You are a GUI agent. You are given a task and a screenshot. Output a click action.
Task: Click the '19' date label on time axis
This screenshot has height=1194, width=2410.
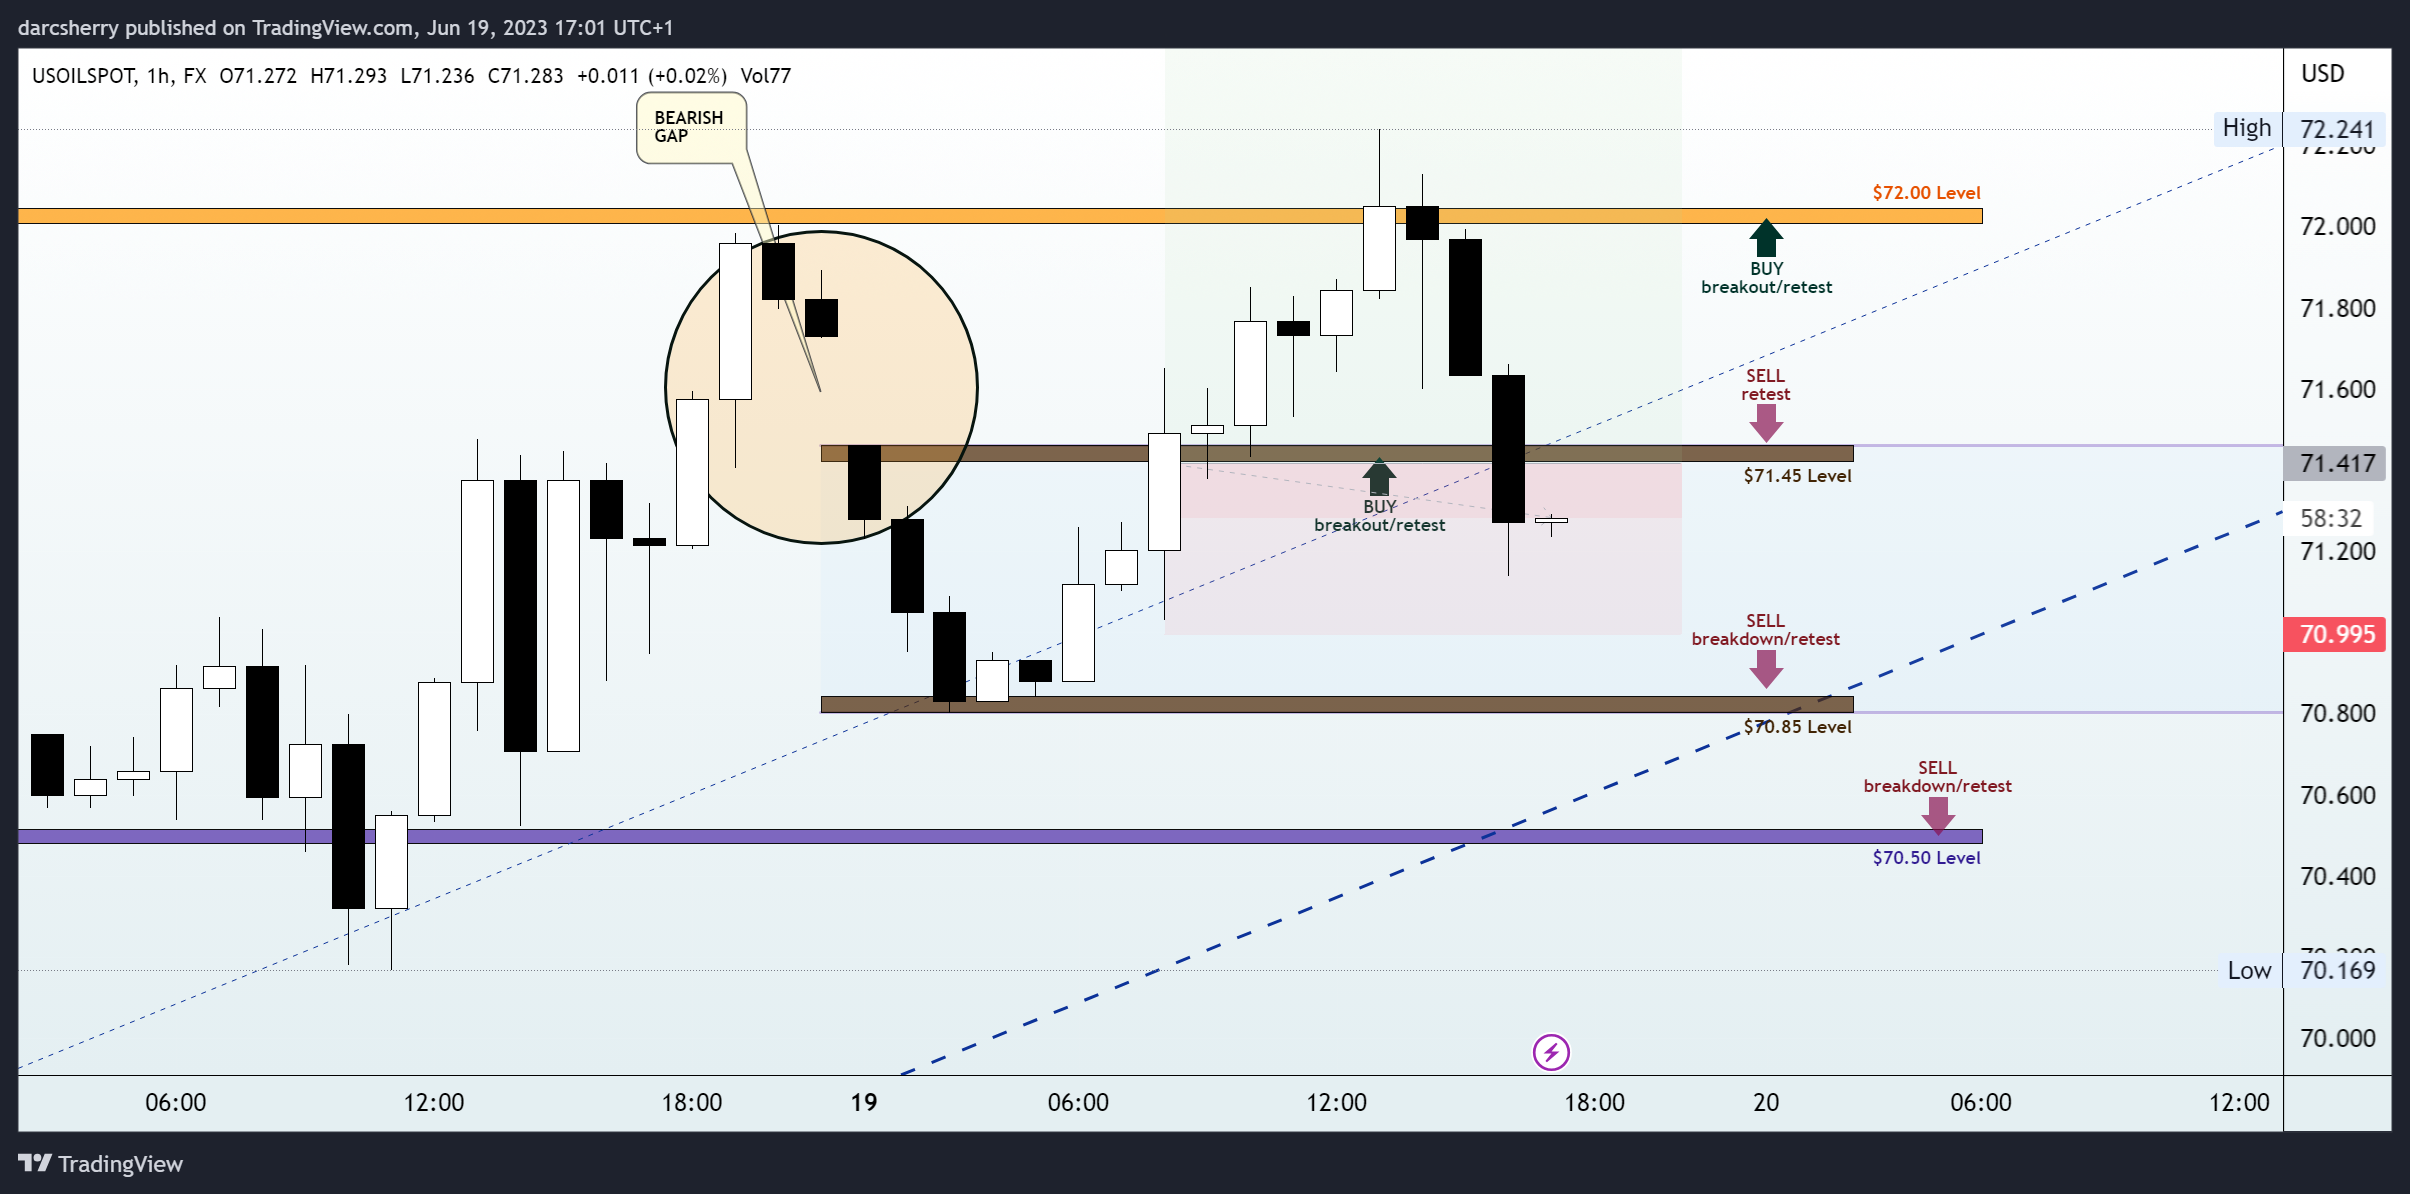(x=864, y=1102)
